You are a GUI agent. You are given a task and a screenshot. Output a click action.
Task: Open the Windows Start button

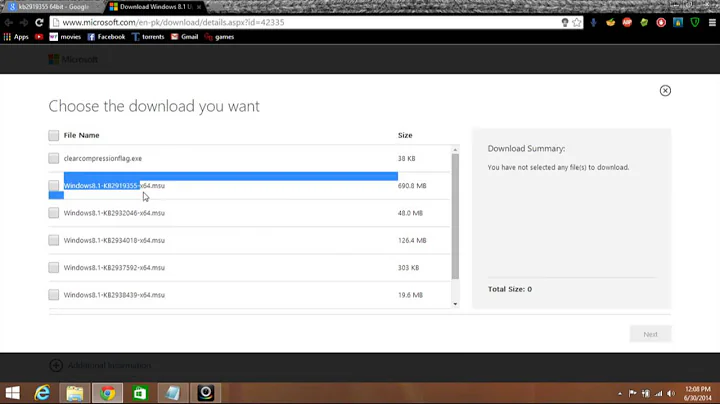tap(13, 393)
